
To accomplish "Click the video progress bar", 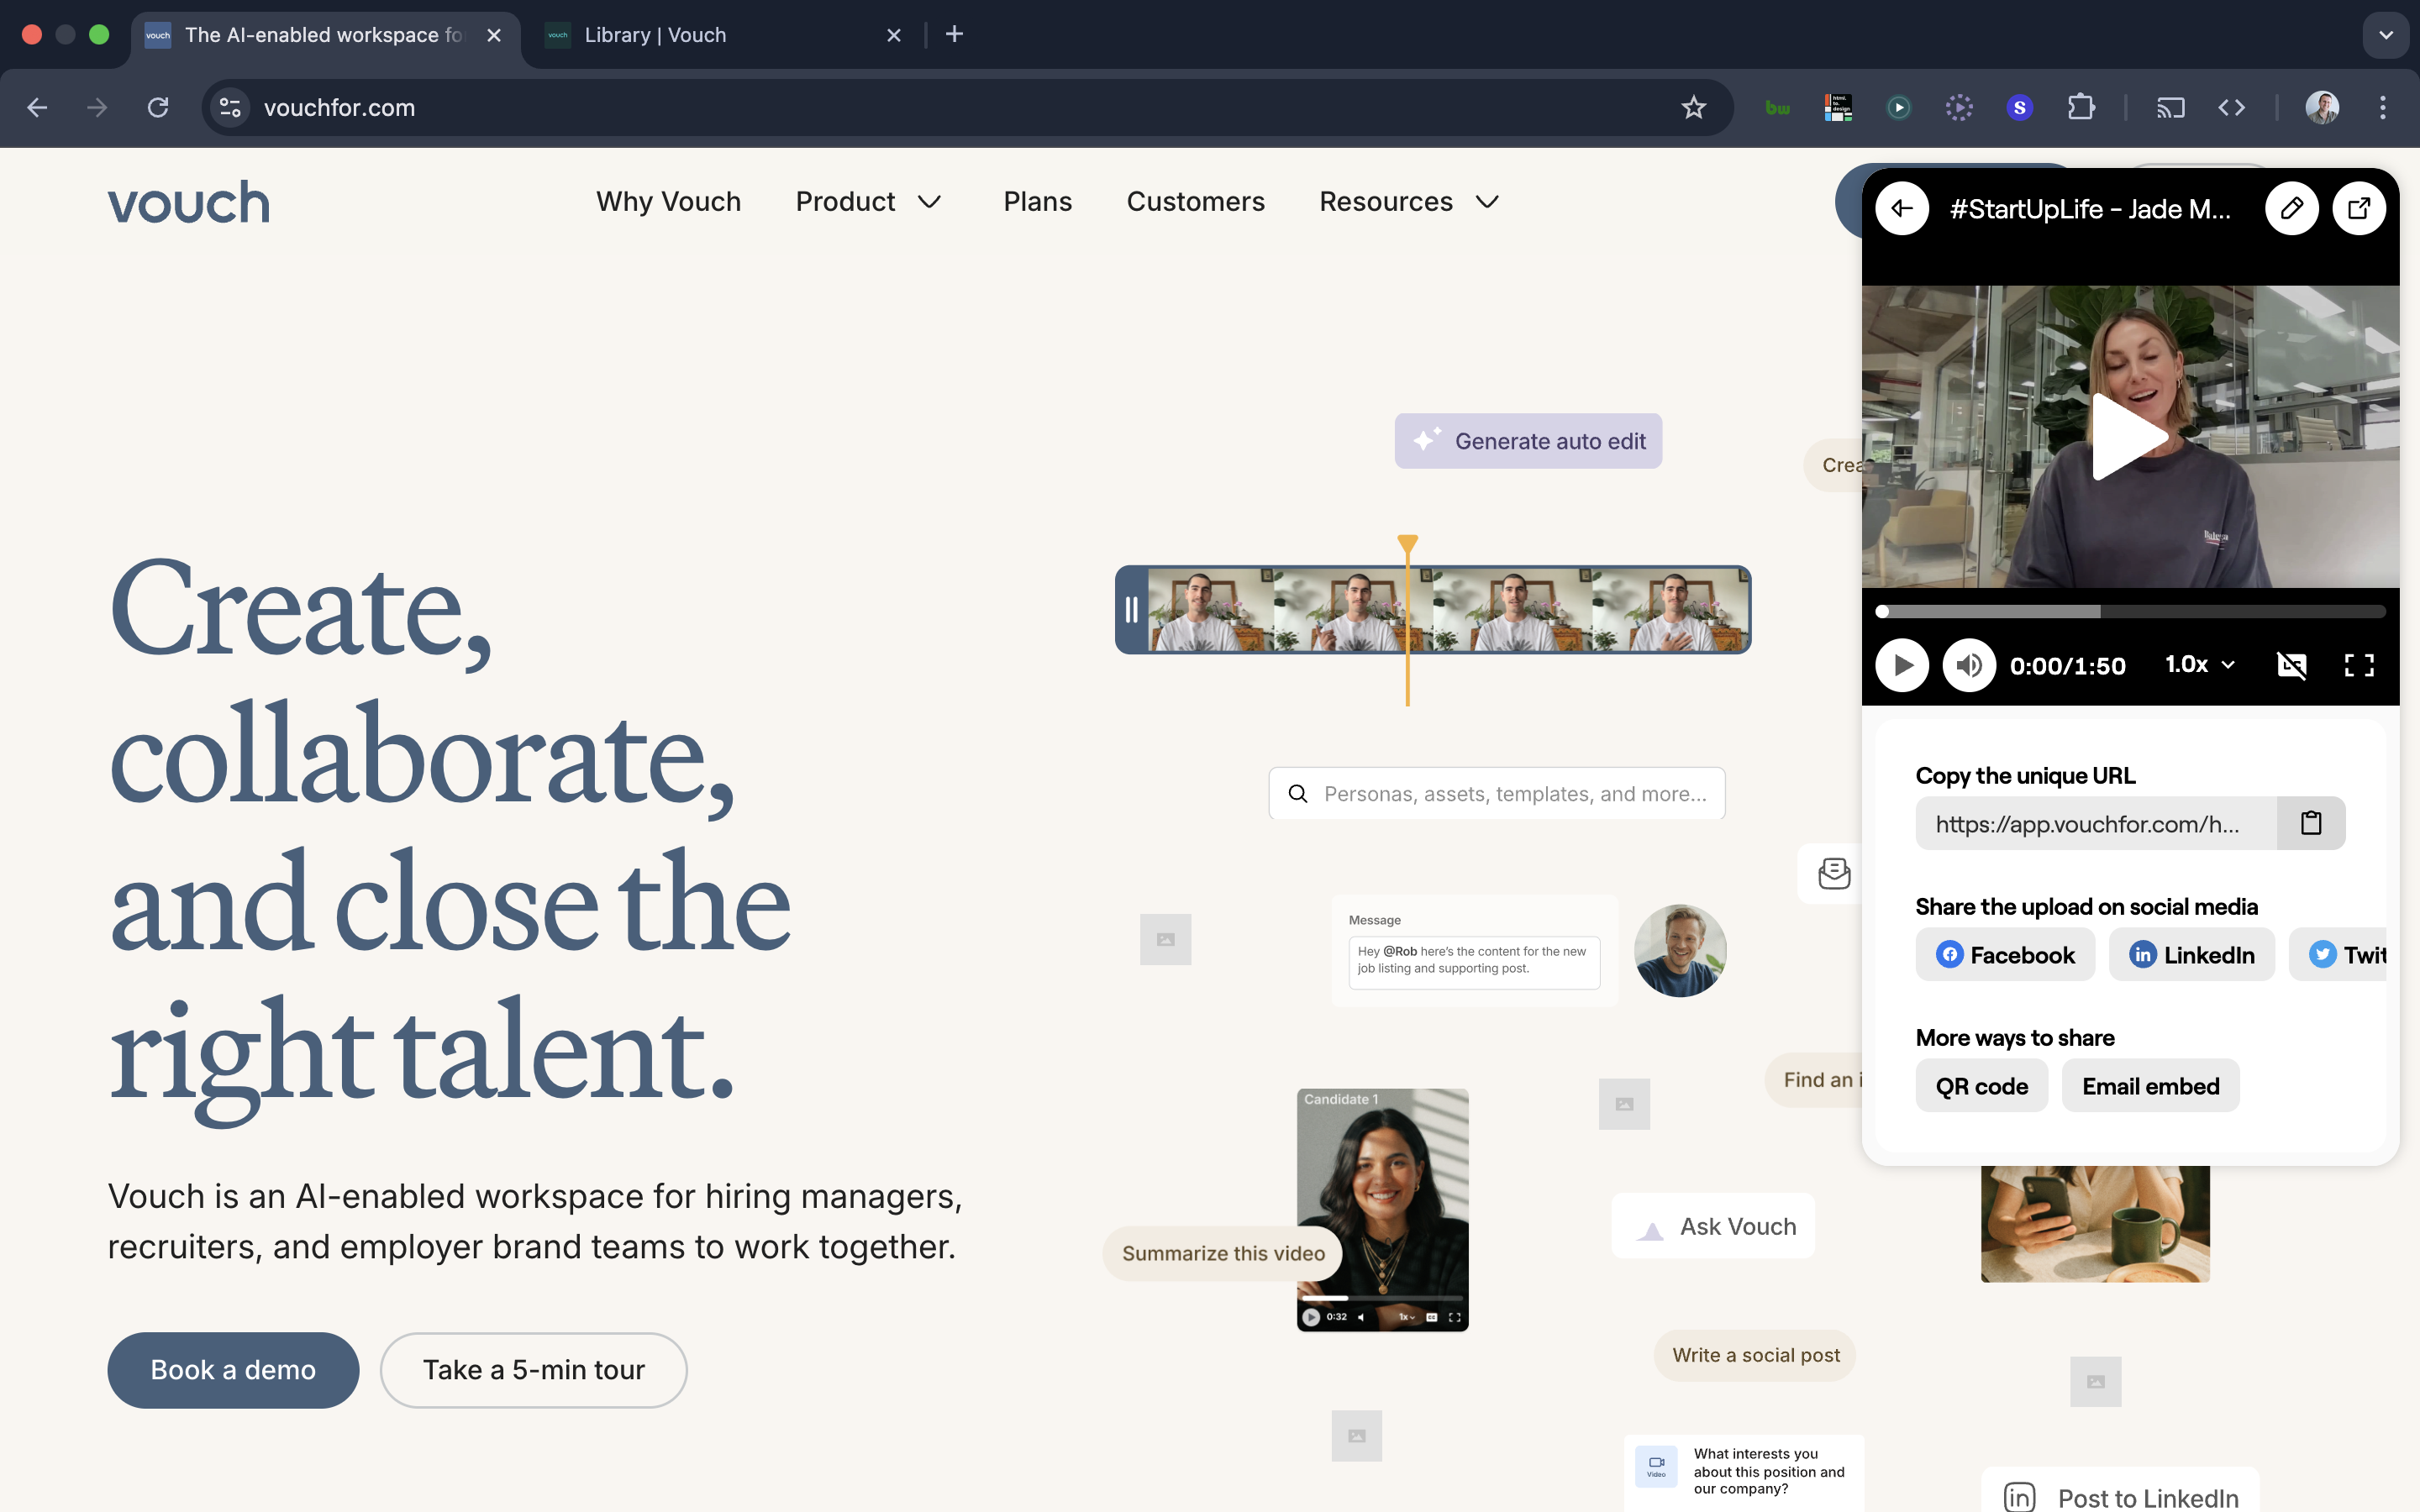I will coord(2130,611).
